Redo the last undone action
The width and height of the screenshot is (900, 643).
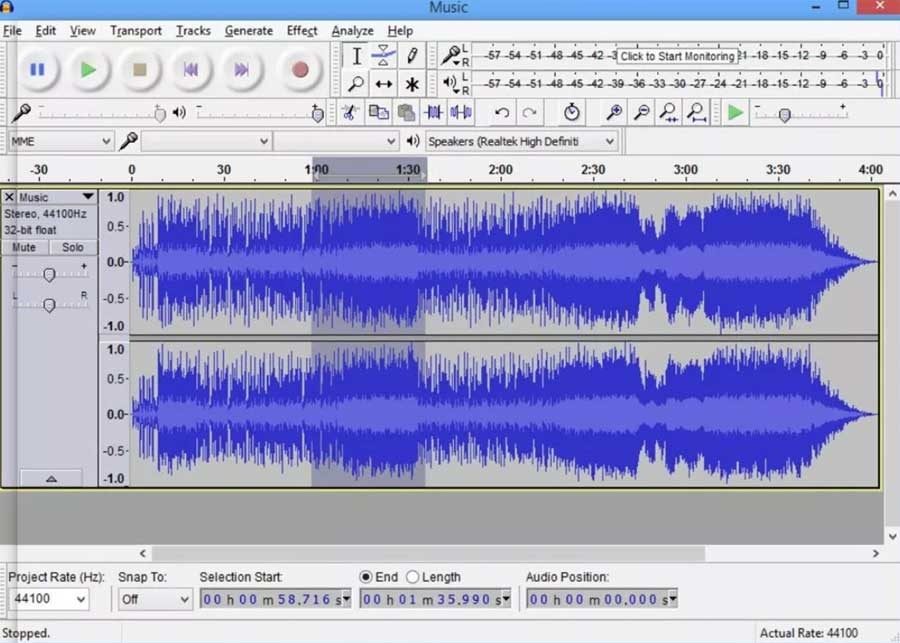coord(529,112)
